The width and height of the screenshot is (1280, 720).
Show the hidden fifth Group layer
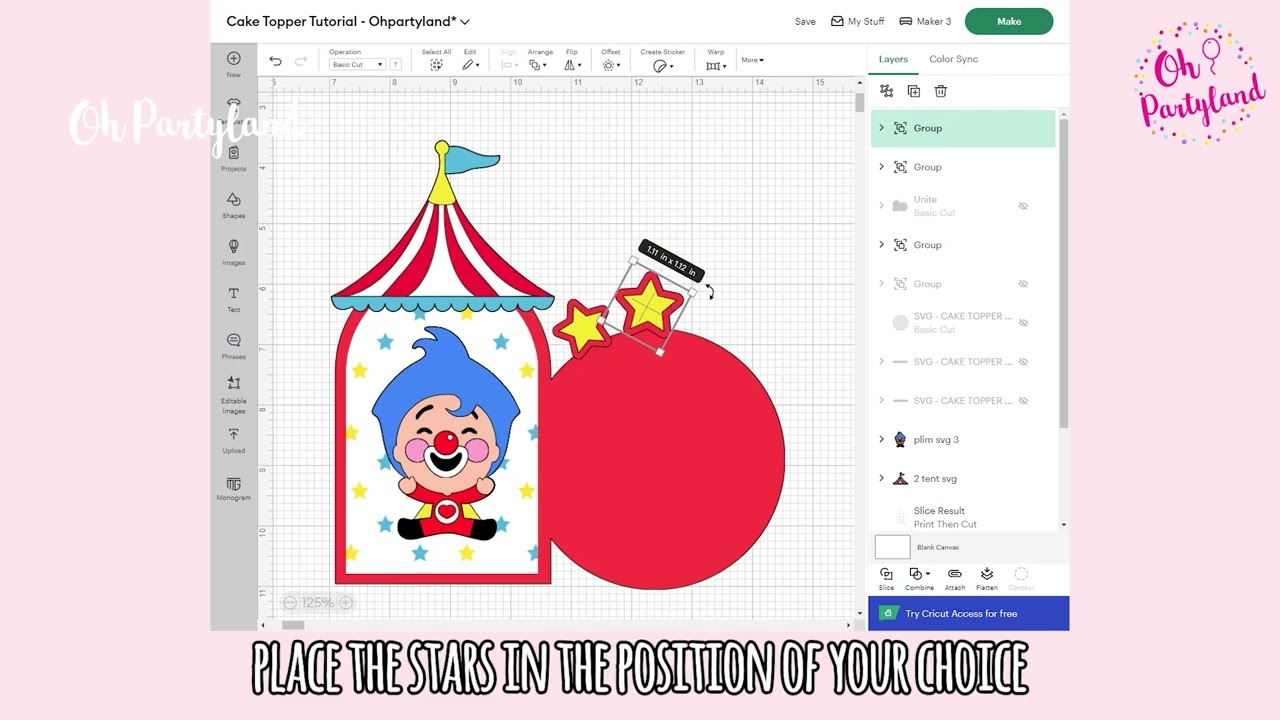pos(1023,284)
